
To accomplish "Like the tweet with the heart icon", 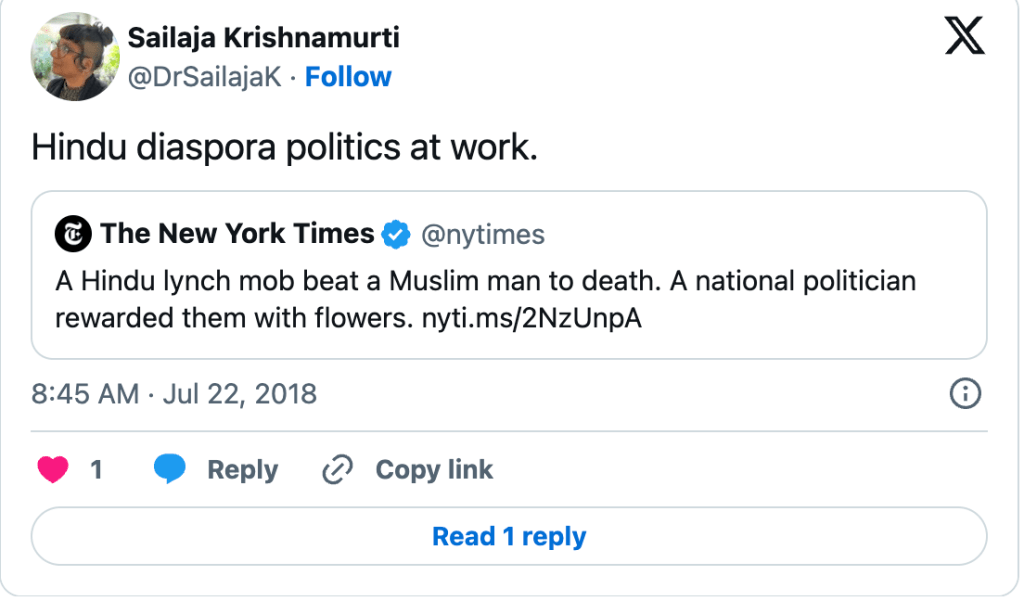I will pyautogui.click(x=53, y=469).
